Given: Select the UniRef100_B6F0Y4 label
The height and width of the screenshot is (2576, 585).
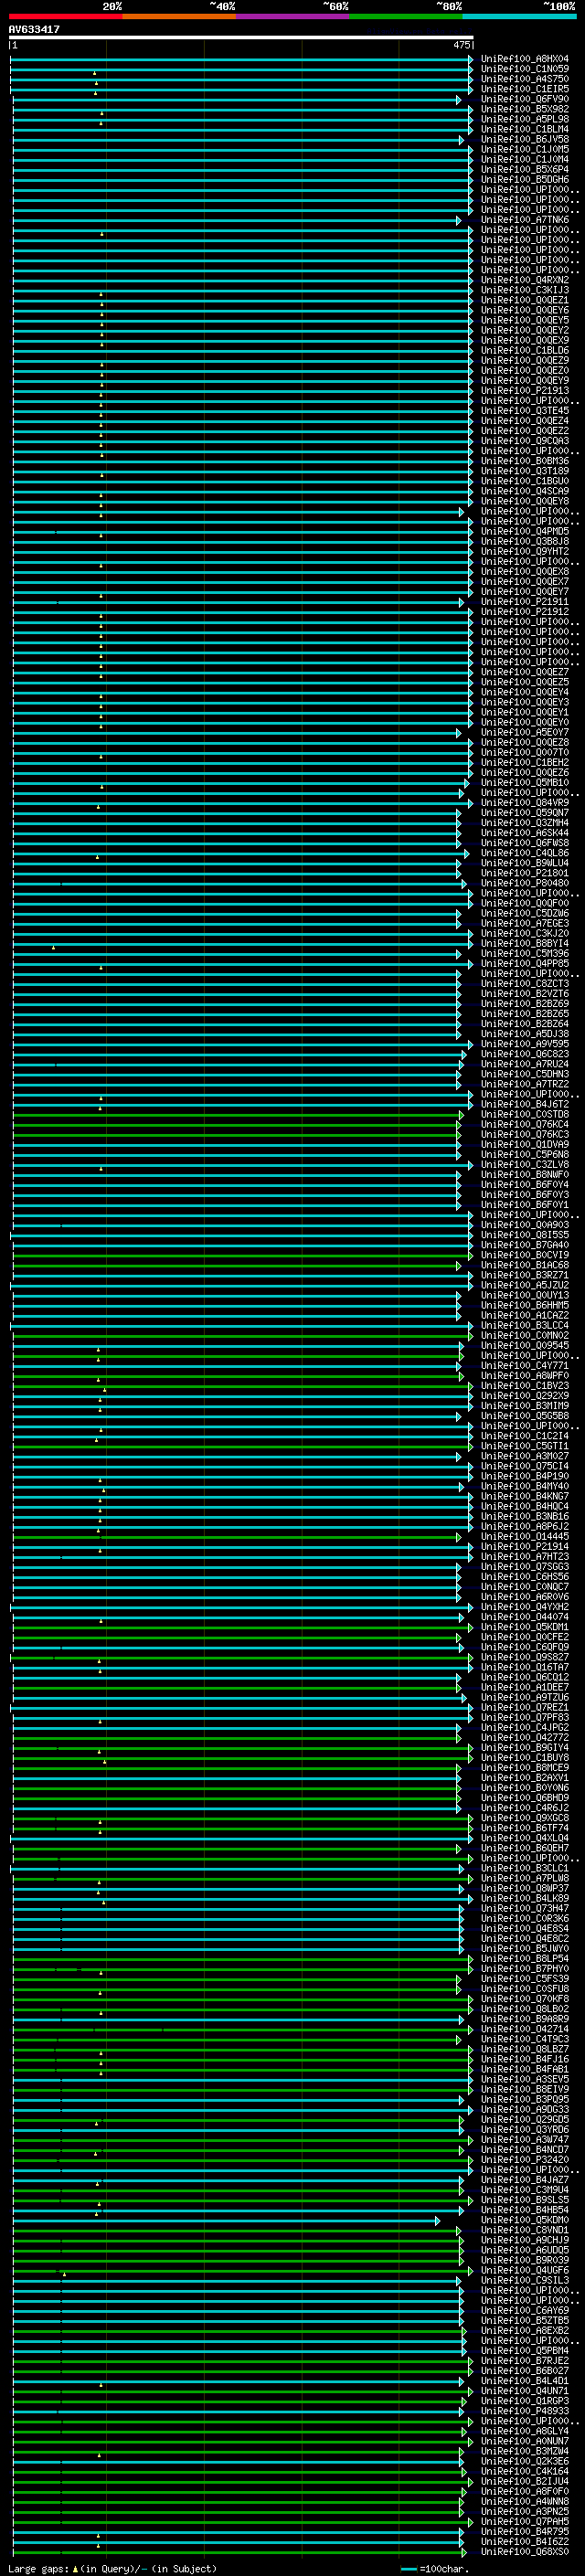Looking at the screenshot, I should (x=525, y=1185).
